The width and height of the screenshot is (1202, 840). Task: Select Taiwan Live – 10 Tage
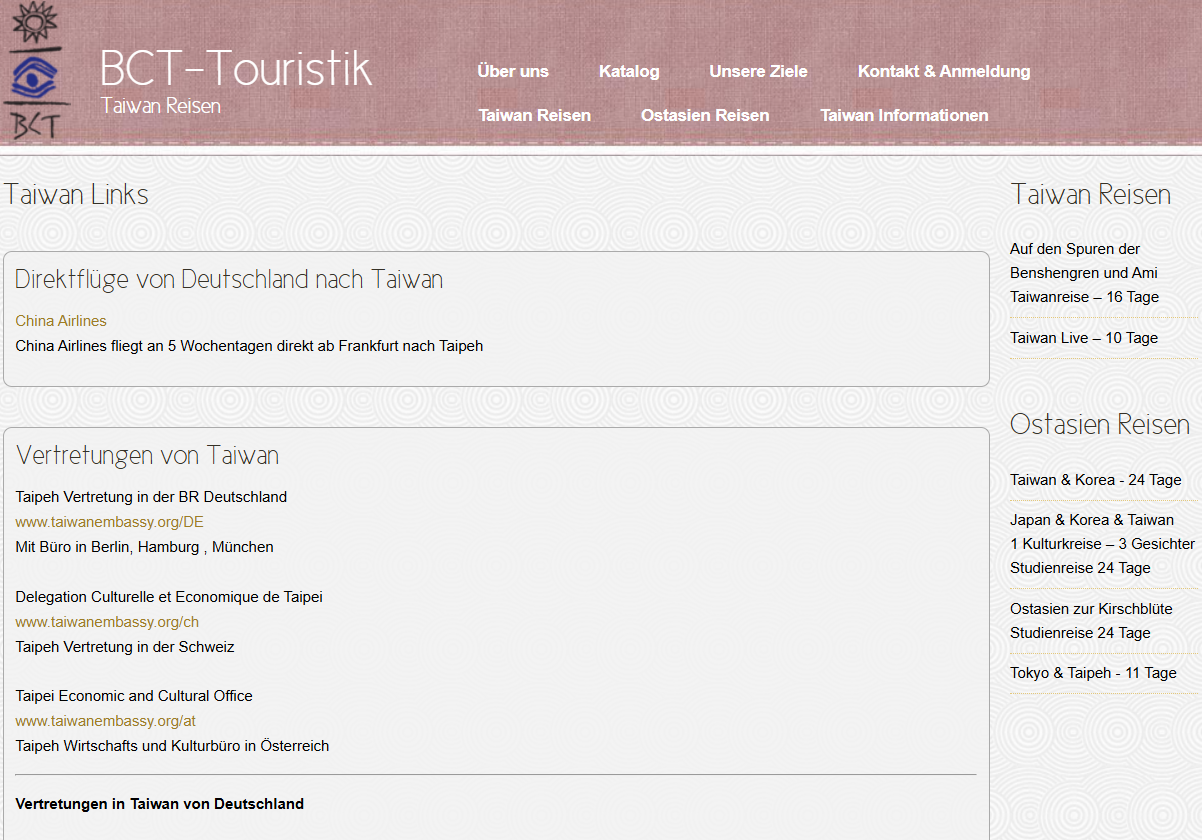pyautogui.click(x=1084, y=338)
